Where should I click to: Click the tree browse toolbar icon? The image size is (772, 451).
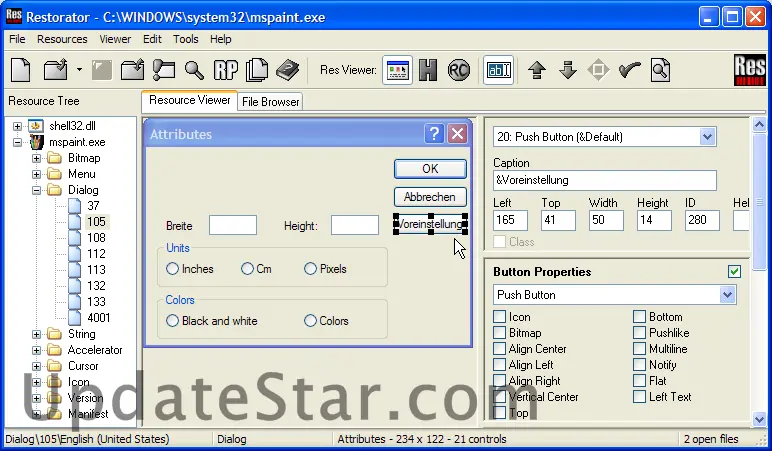click(163, 70)
